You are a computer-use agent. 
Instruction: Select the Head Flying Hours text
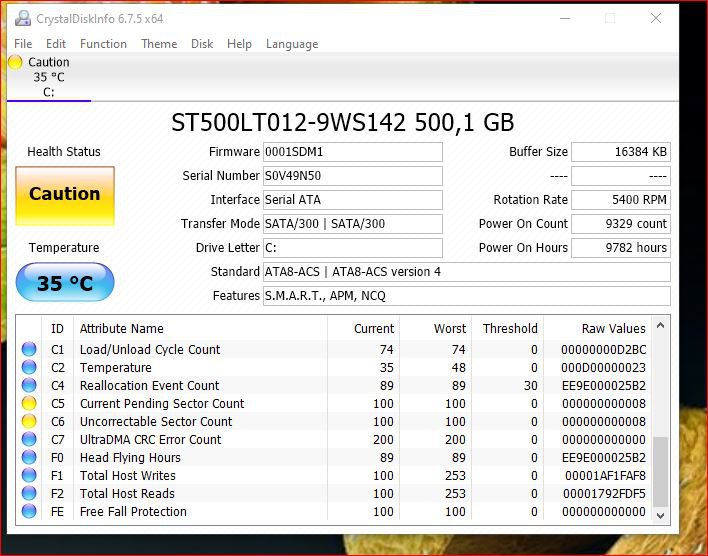tap(130, 458)
